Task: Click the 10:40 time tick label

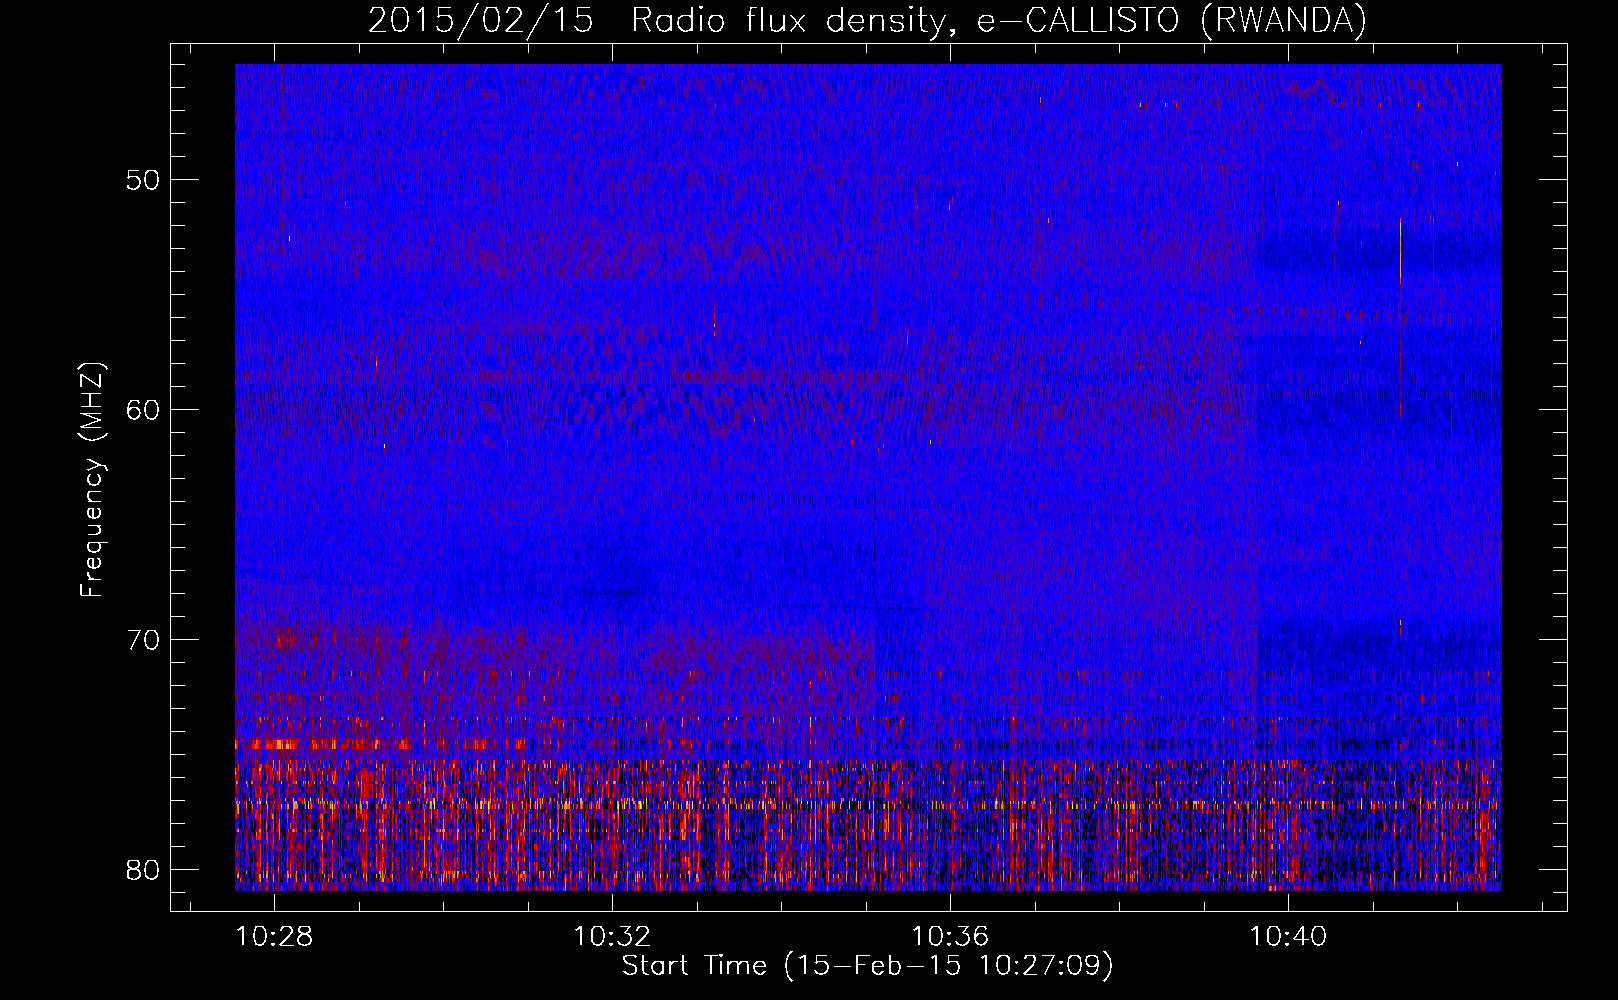Action: coord(1289,936)
